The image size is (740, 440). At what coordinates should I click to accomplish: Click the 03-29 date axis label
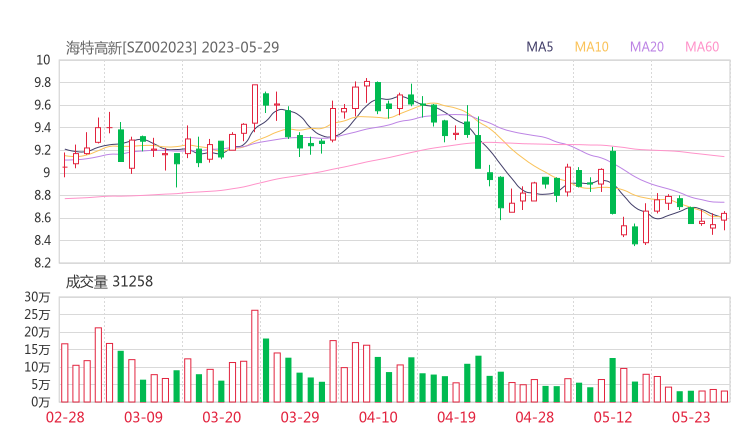coord(299,417)
